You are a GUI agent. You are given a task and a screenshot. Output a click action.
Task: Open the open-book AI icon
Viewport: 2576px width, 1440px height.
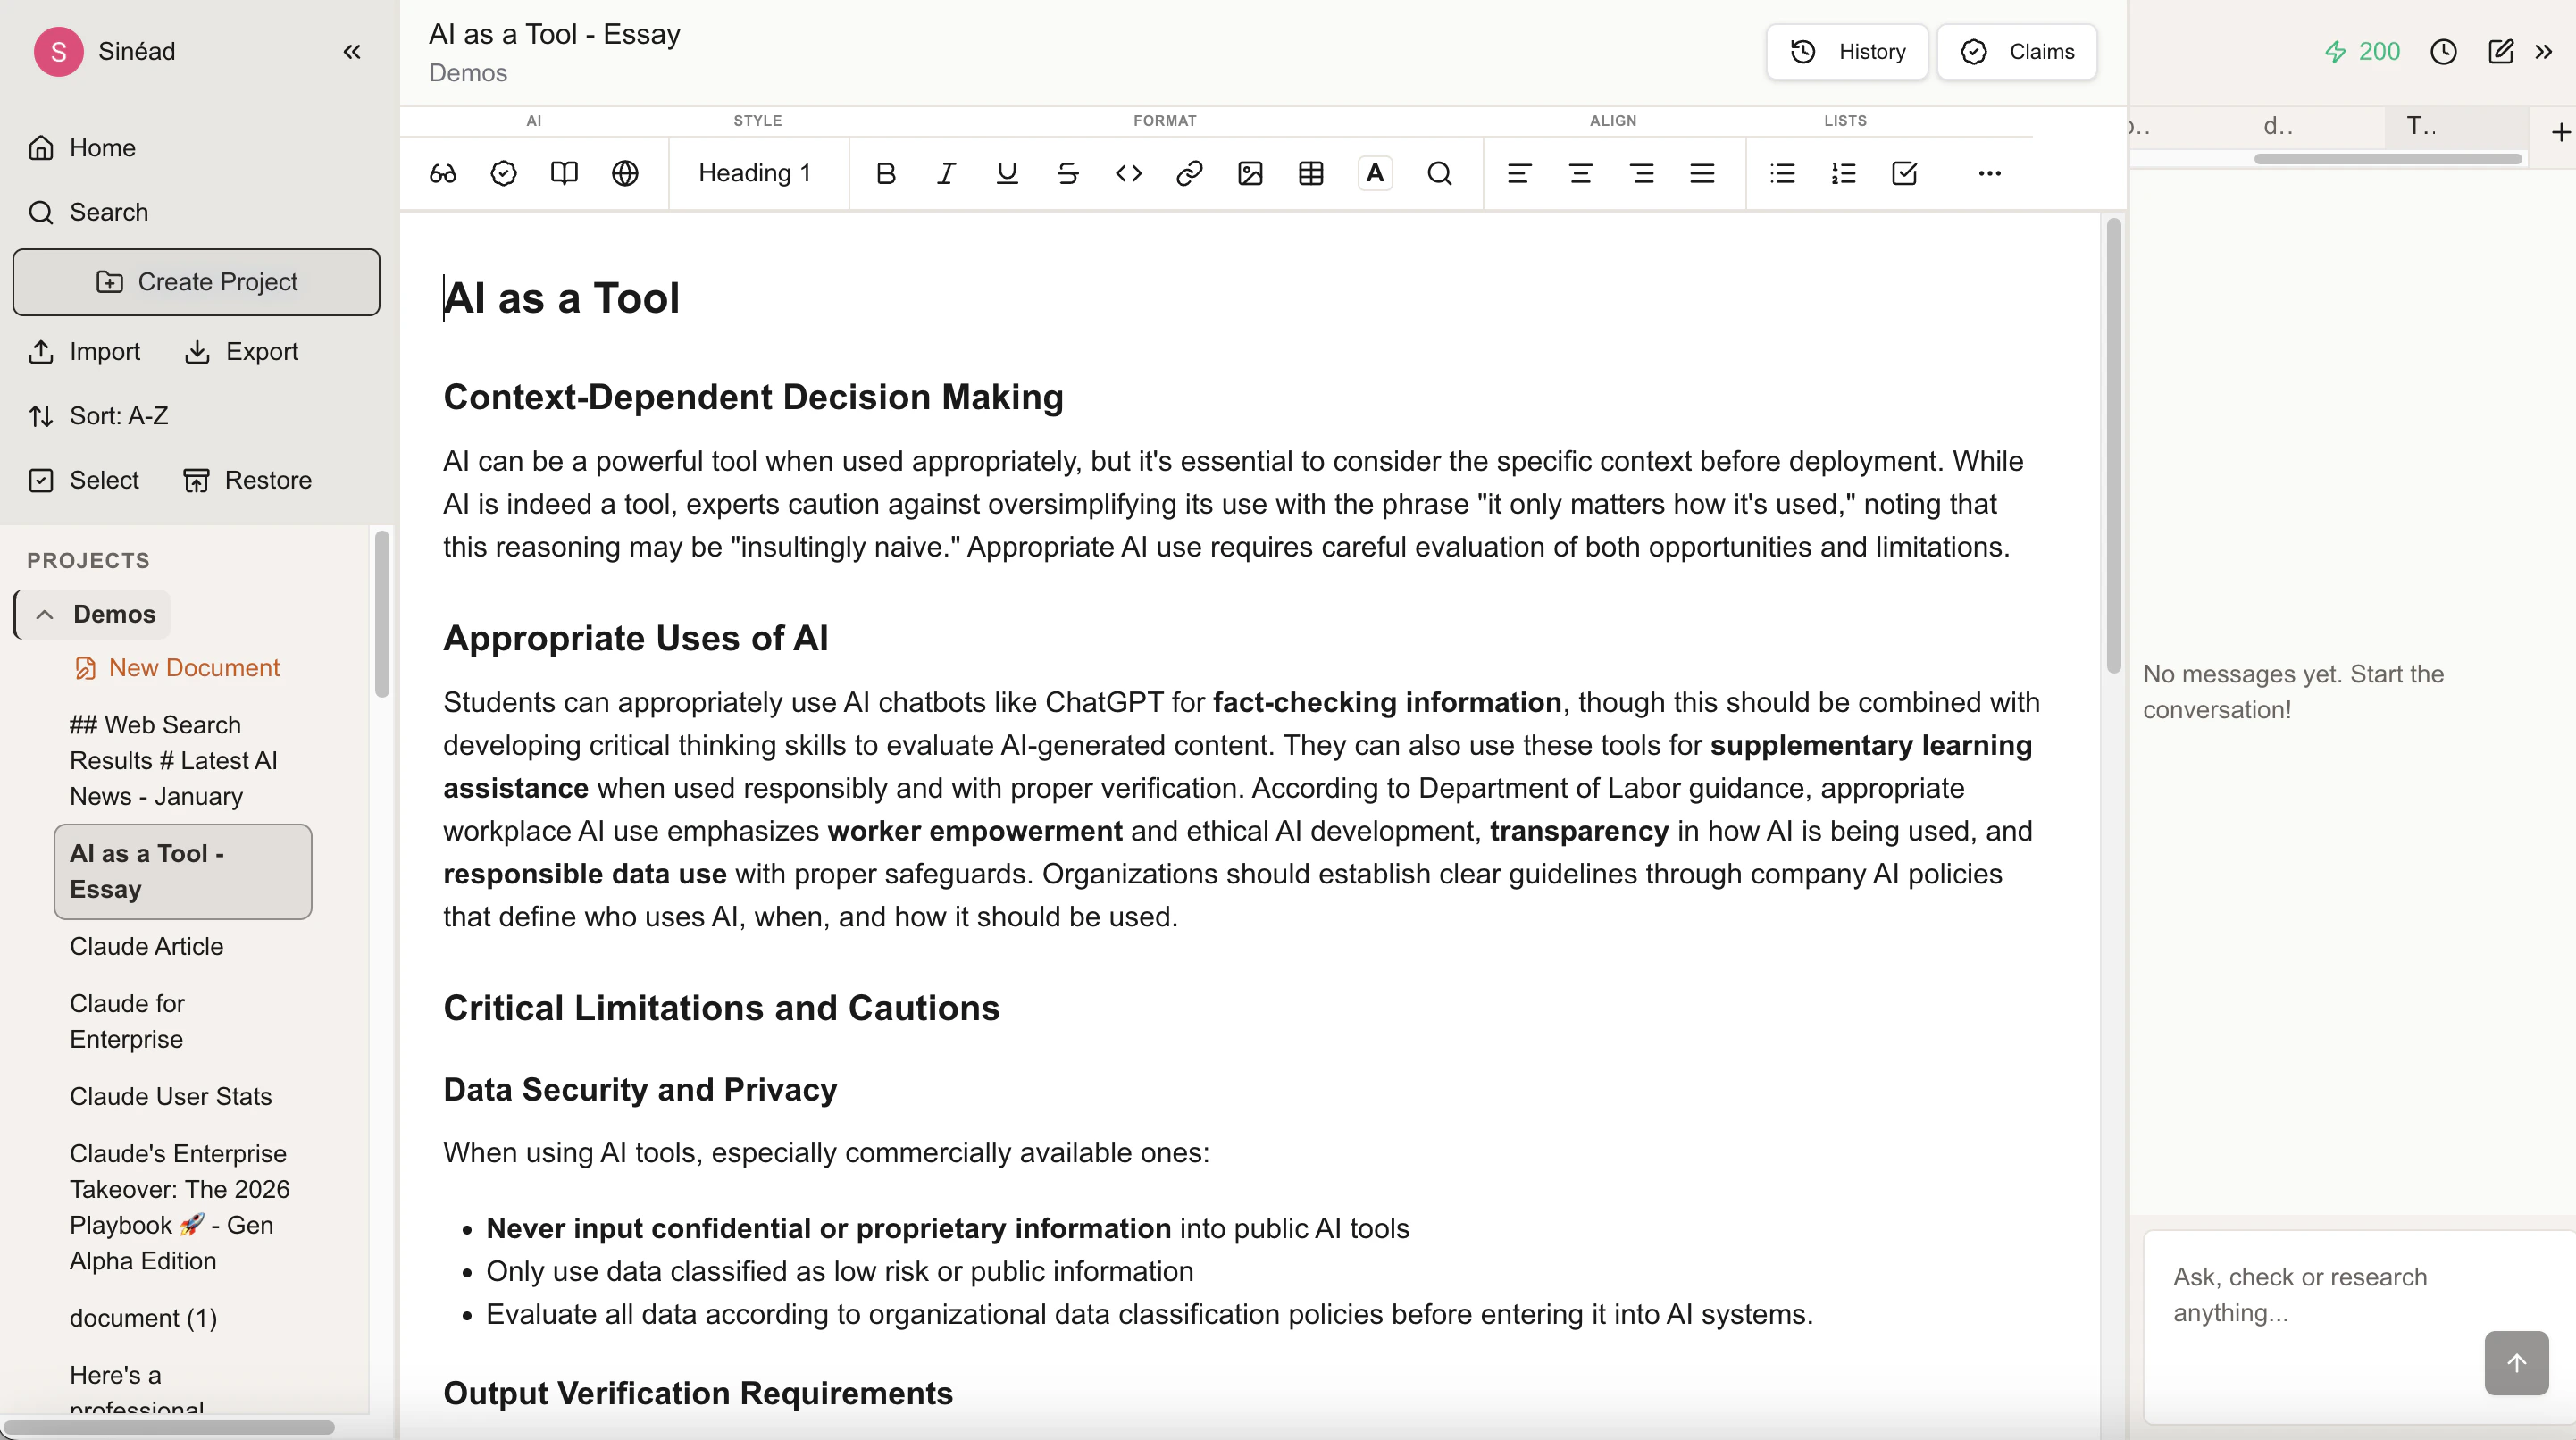[x=564, y=173]
